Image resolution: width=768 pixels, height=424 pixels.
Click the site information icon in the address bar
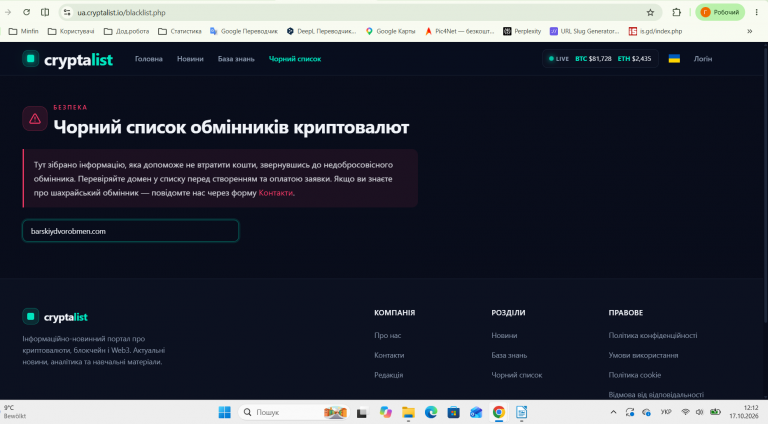pos(67,12)
